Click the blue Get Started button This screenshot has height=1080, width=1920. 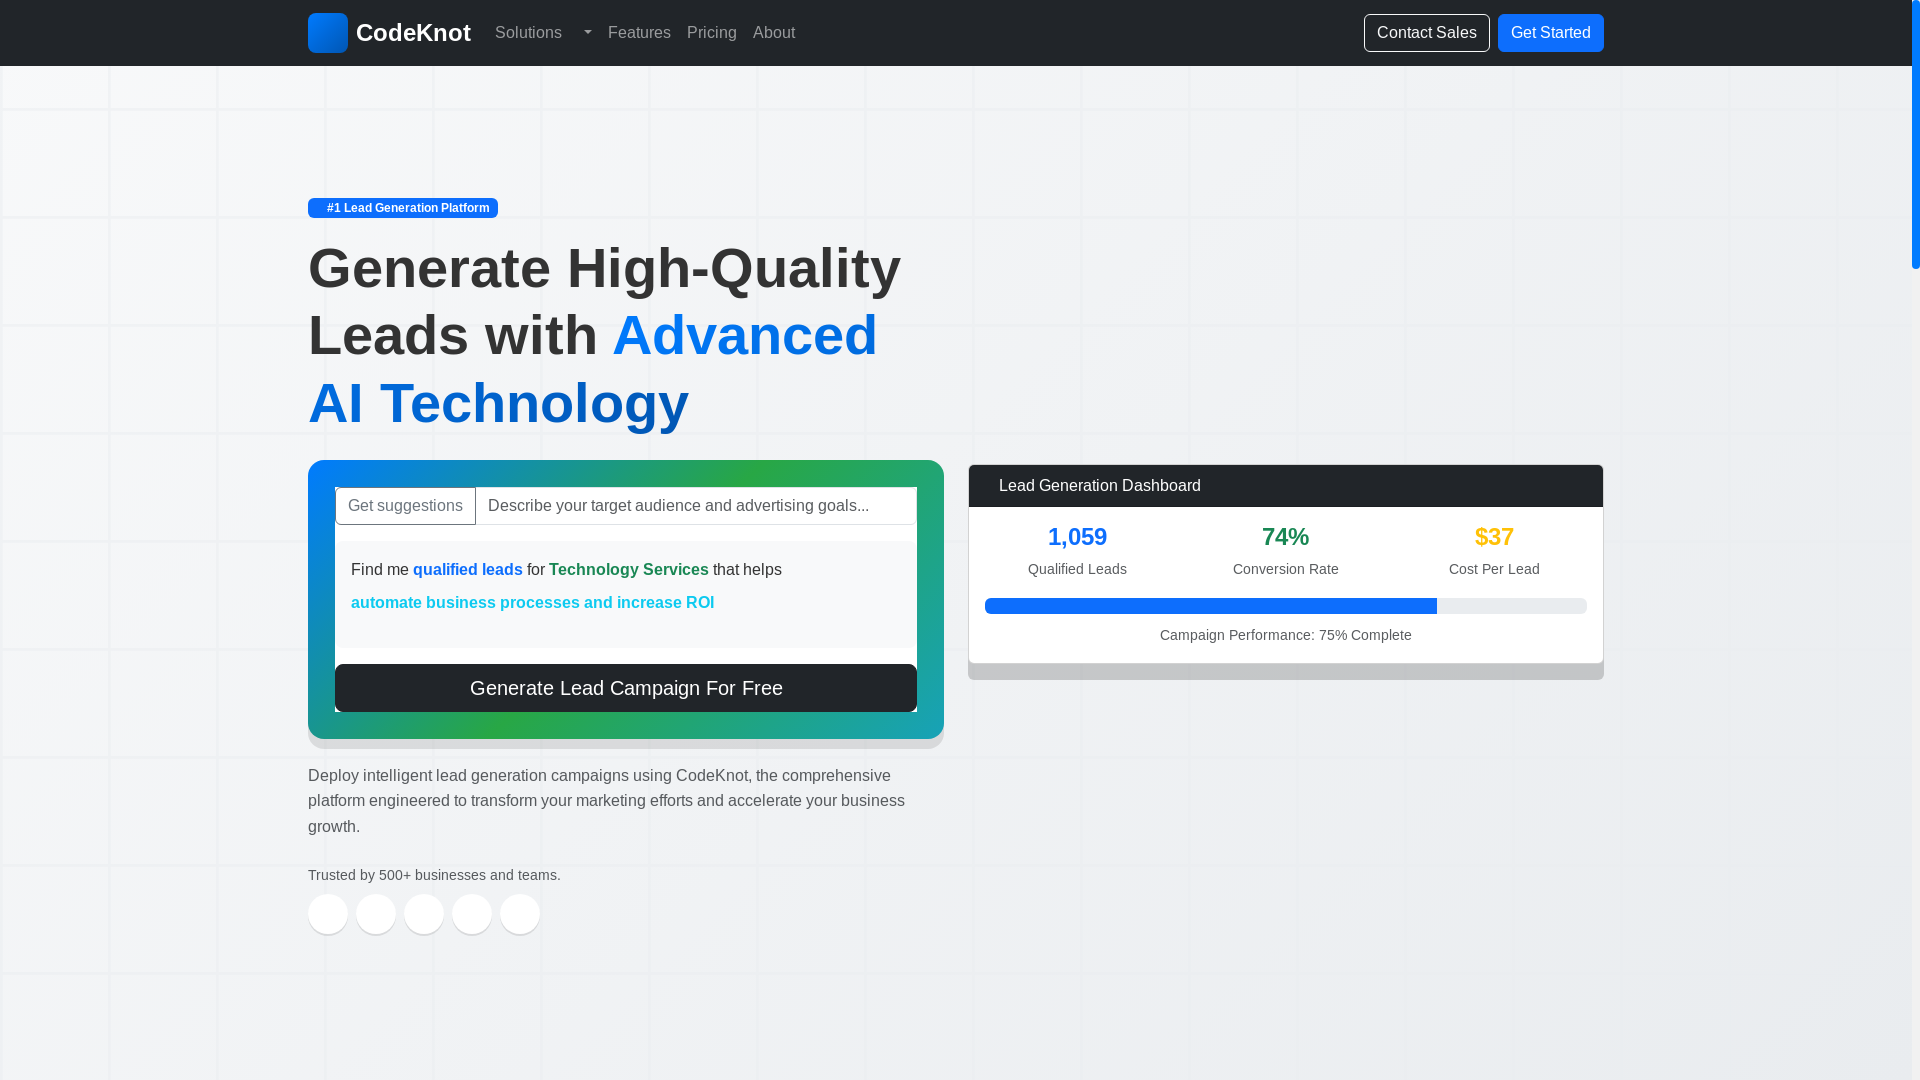[x=1550, y=33]
